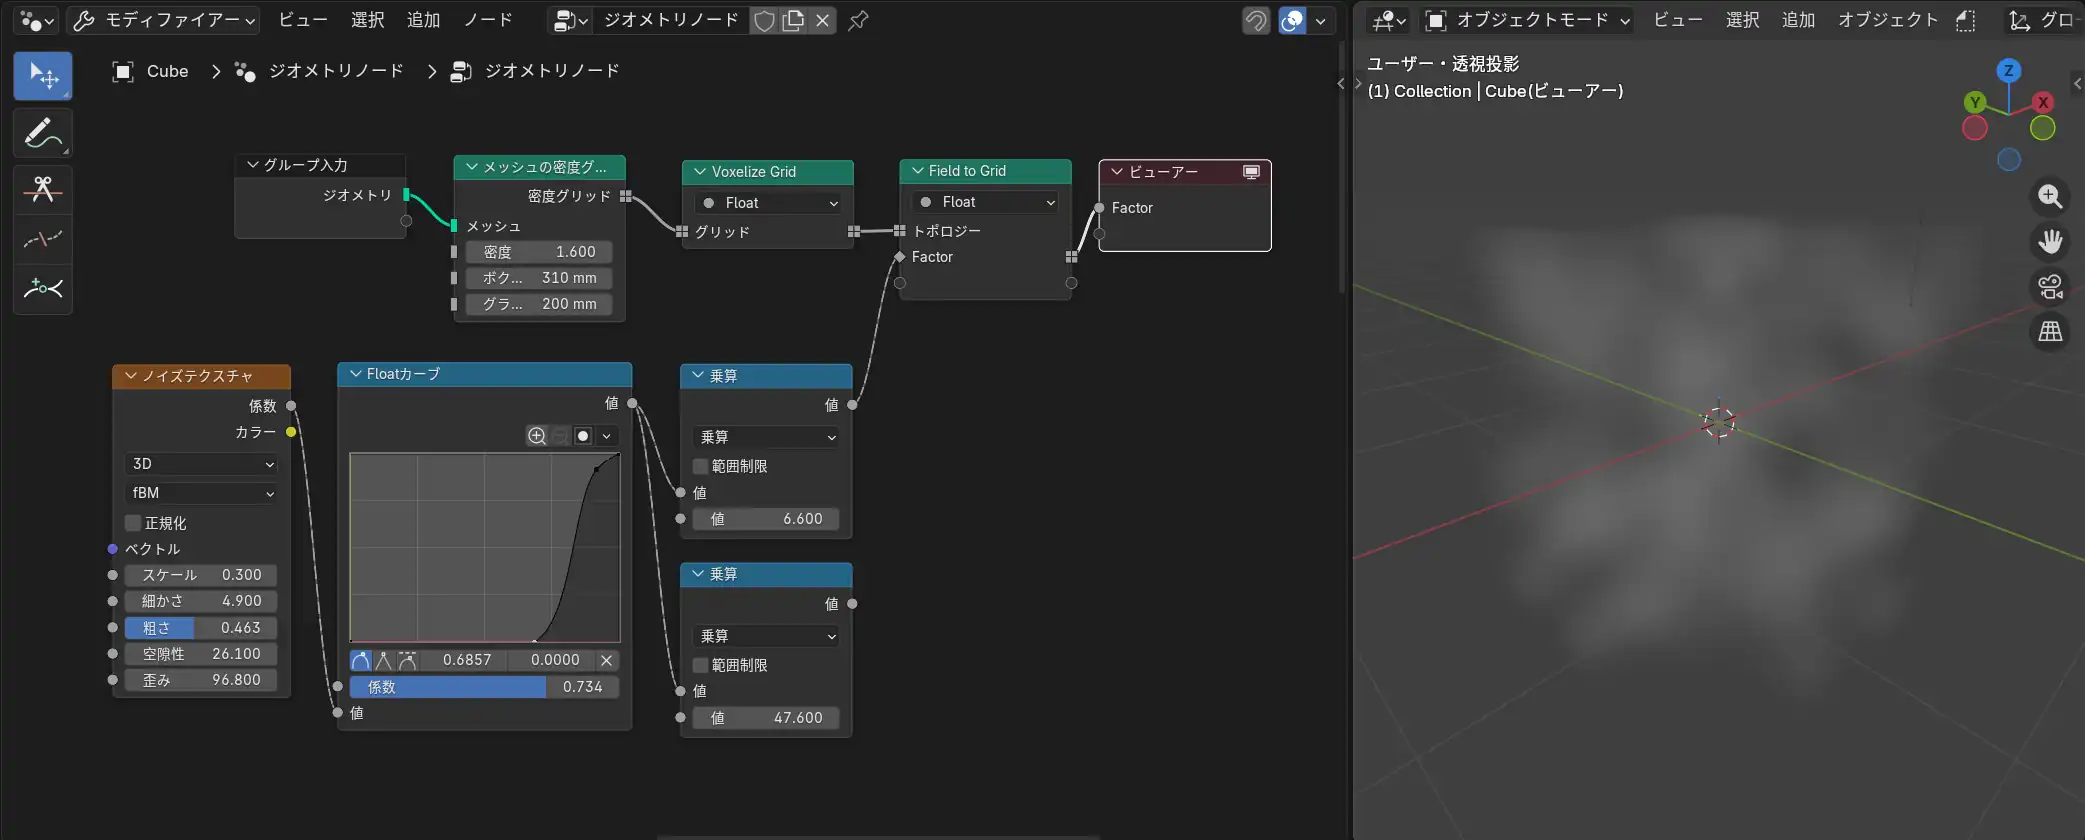Enable 正規化 checkbox in noise texture
Image resolution: width=2085 pixels, height=840 pixels.
point(133,523)
